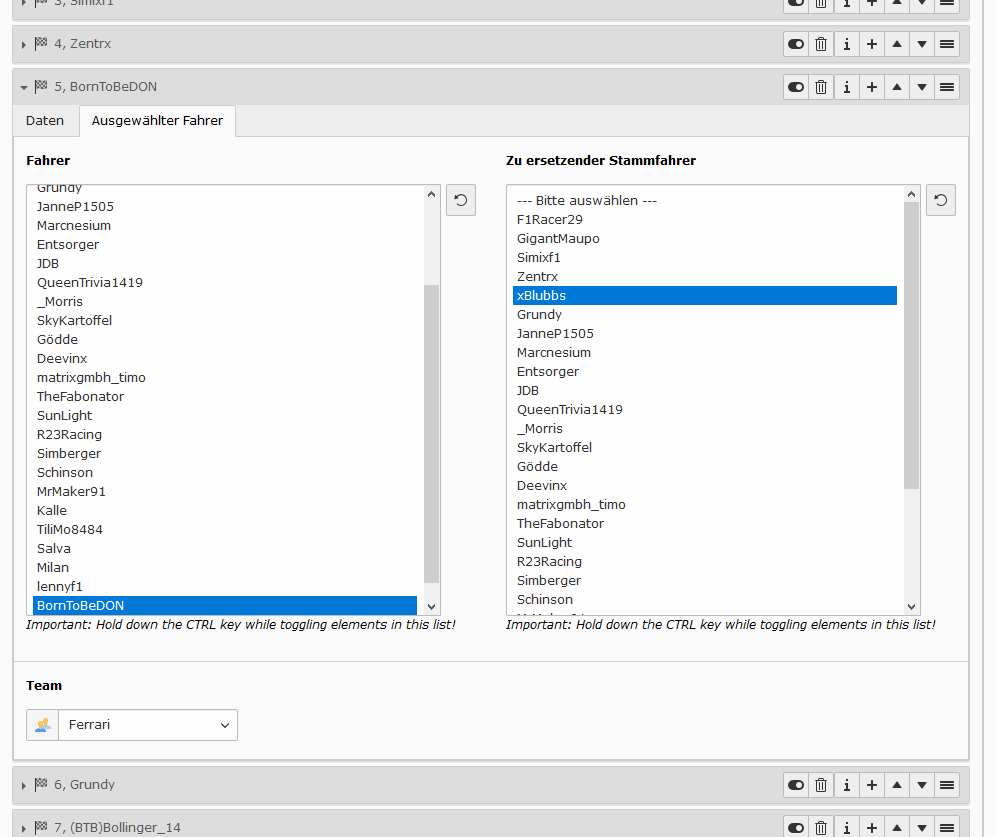Screen dimensions: 996x837
Task: Choose Grundy in Zu ersetzender Stammfahrer list
Action: 539,315
